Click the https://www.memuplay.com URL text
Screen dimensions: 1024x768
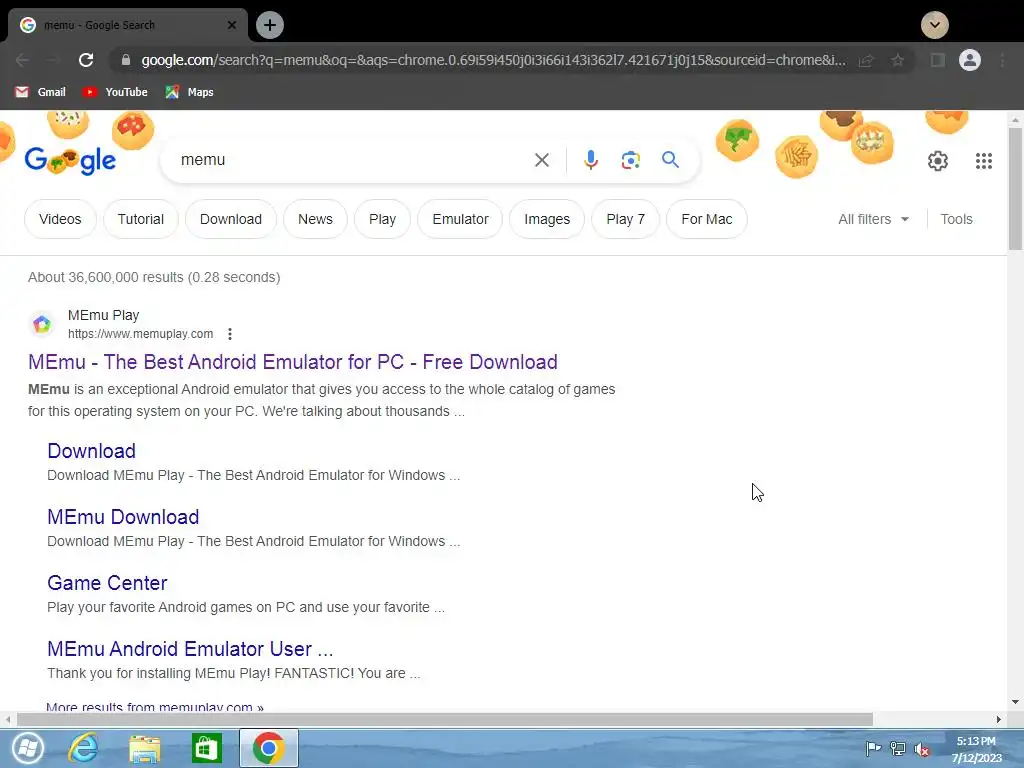(140, 334)
